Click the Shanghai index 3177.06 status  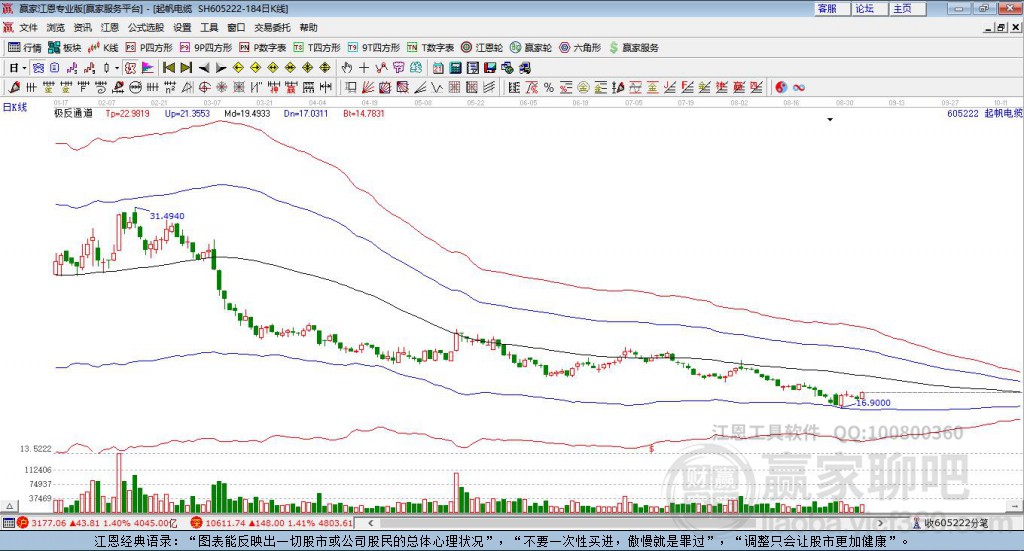(98, 523)
